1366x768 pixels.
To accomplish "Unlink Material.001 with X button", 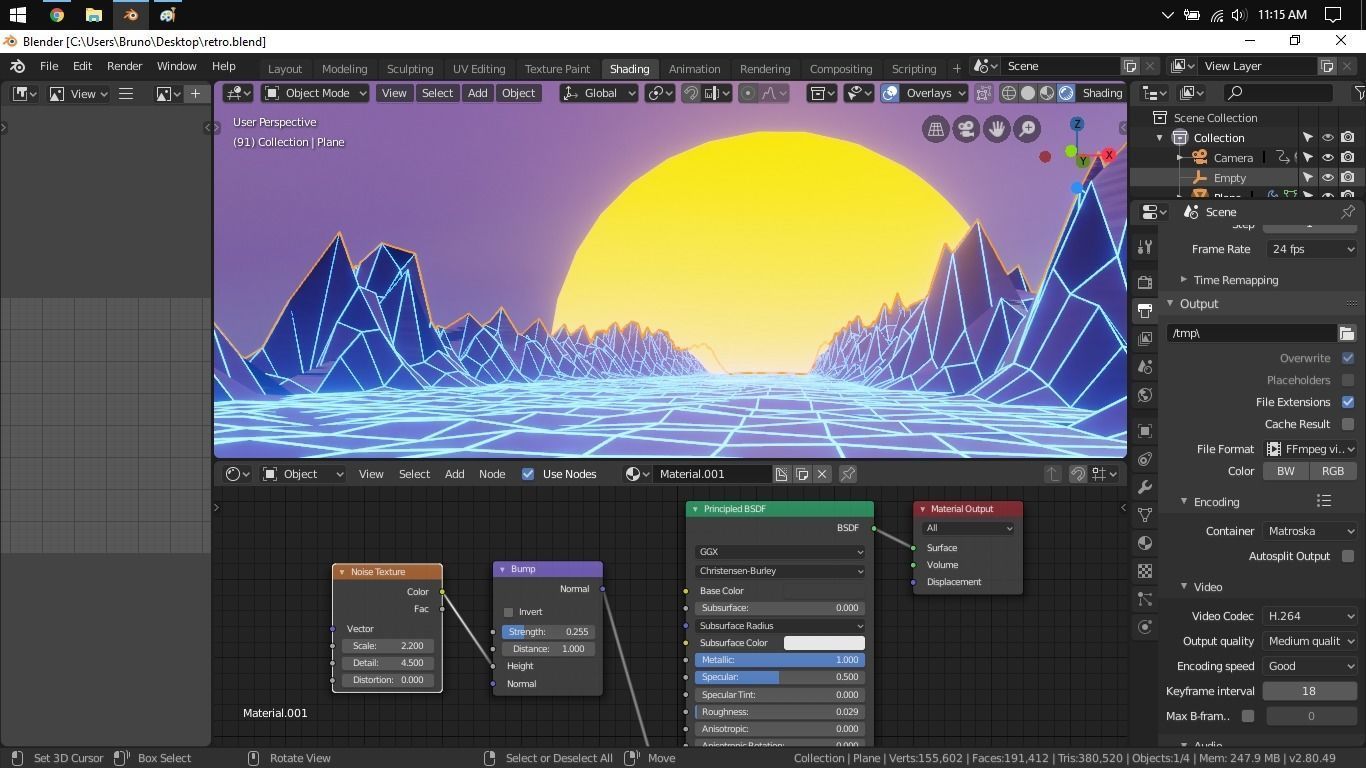I will click(822, 474).
